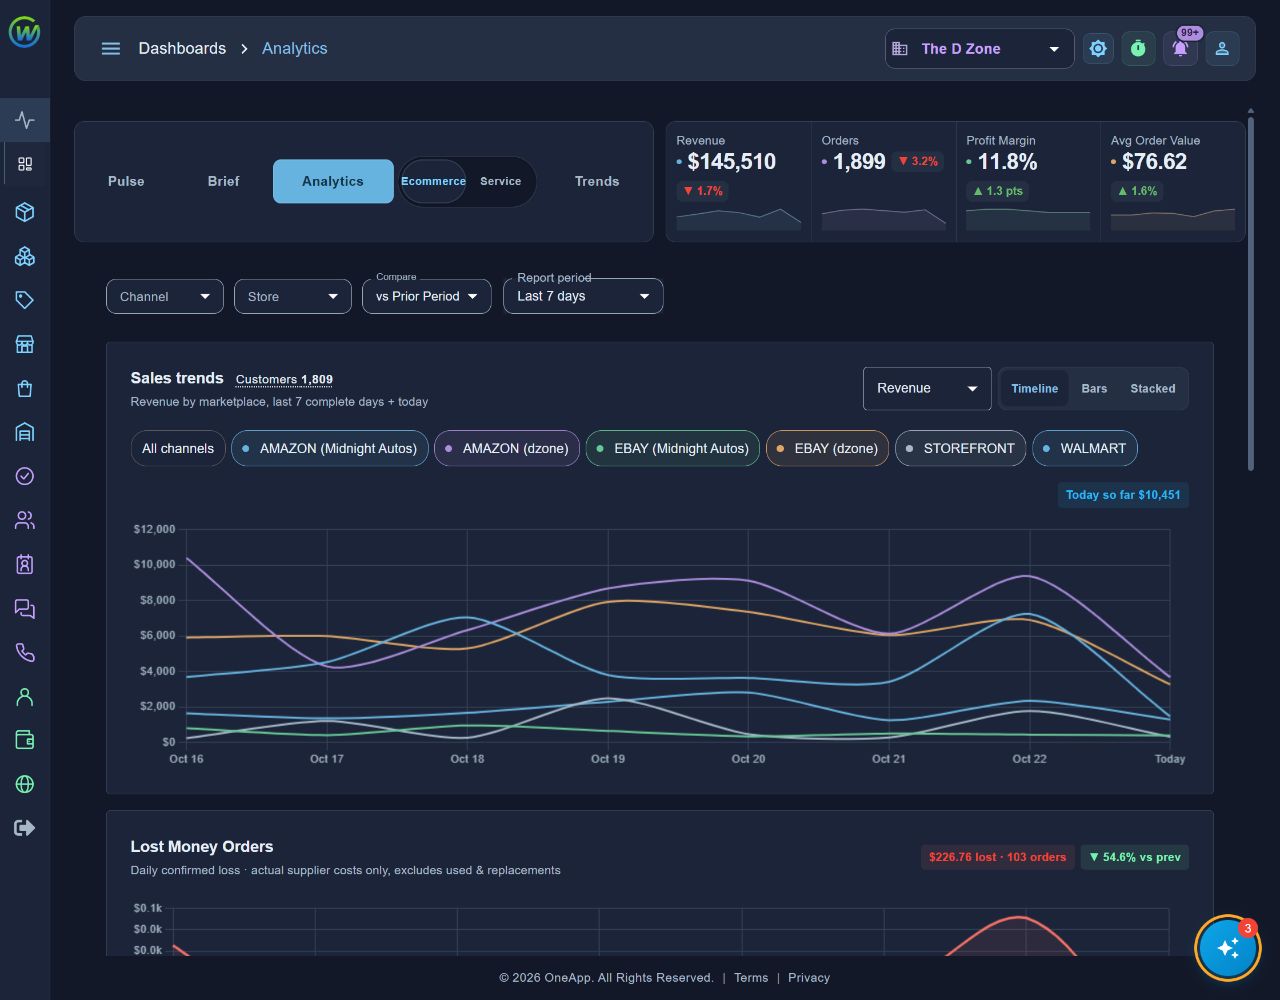
Task: Open the settings gear in header
Action: click(x=1099, y=48)
